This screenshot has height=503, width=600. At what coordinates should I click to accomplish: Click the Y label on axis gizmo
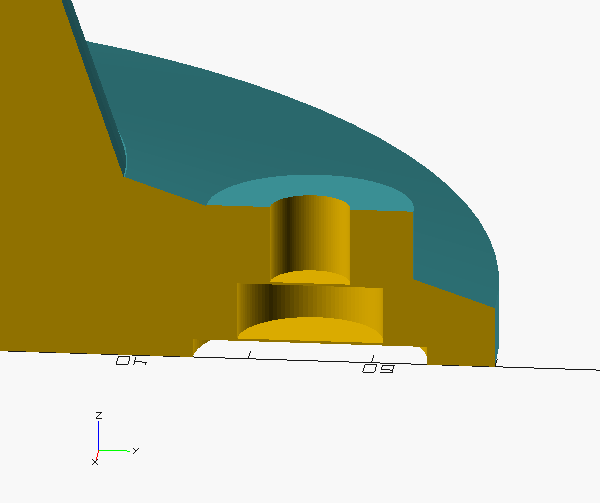135,451
